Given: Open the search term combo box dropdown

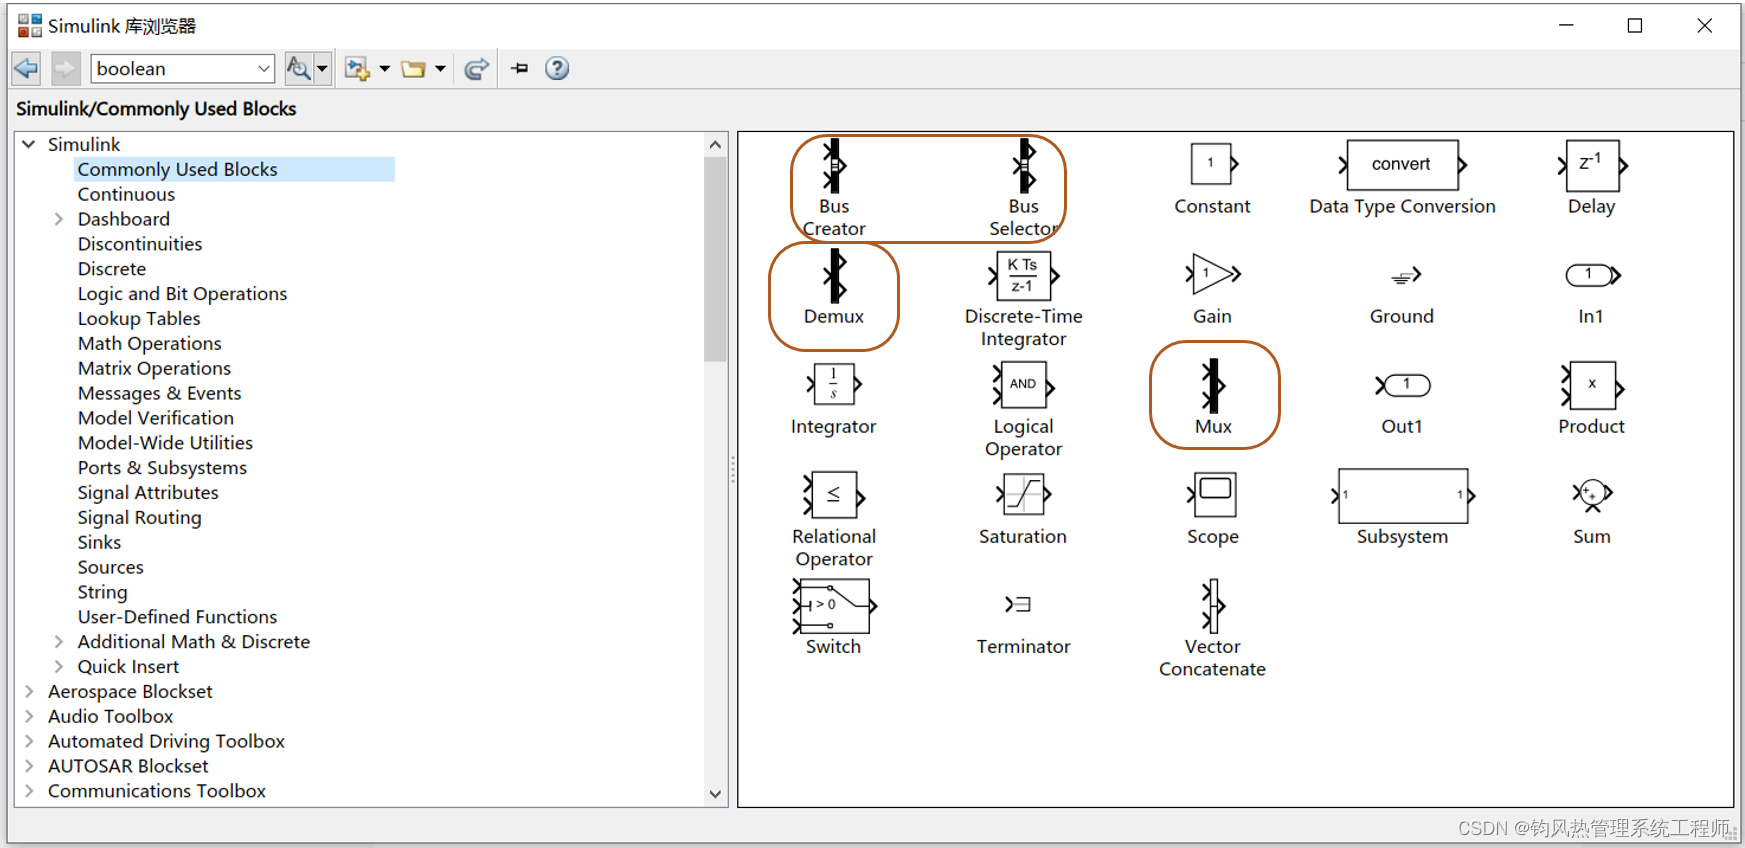Looking at the screenshot, I should pyautogui.click(x=264, y=68).
